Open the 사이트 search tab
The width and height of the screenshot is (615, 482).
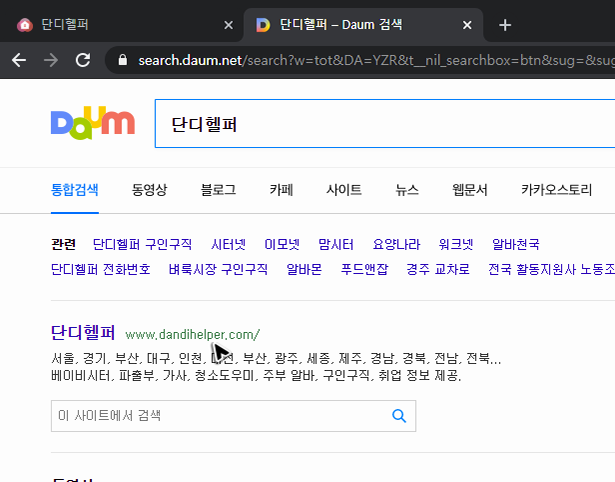click(x=344, y=190)
